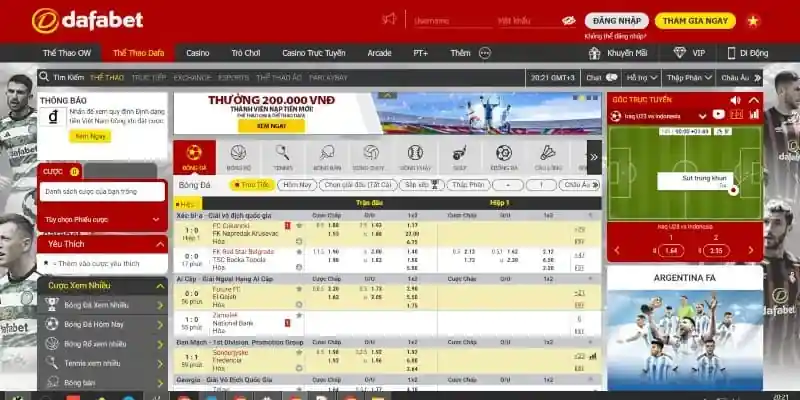Viewport: 800px width, 400px height.
Task: Open Thể Thao Dafa tab
Action: click(138, 53)
